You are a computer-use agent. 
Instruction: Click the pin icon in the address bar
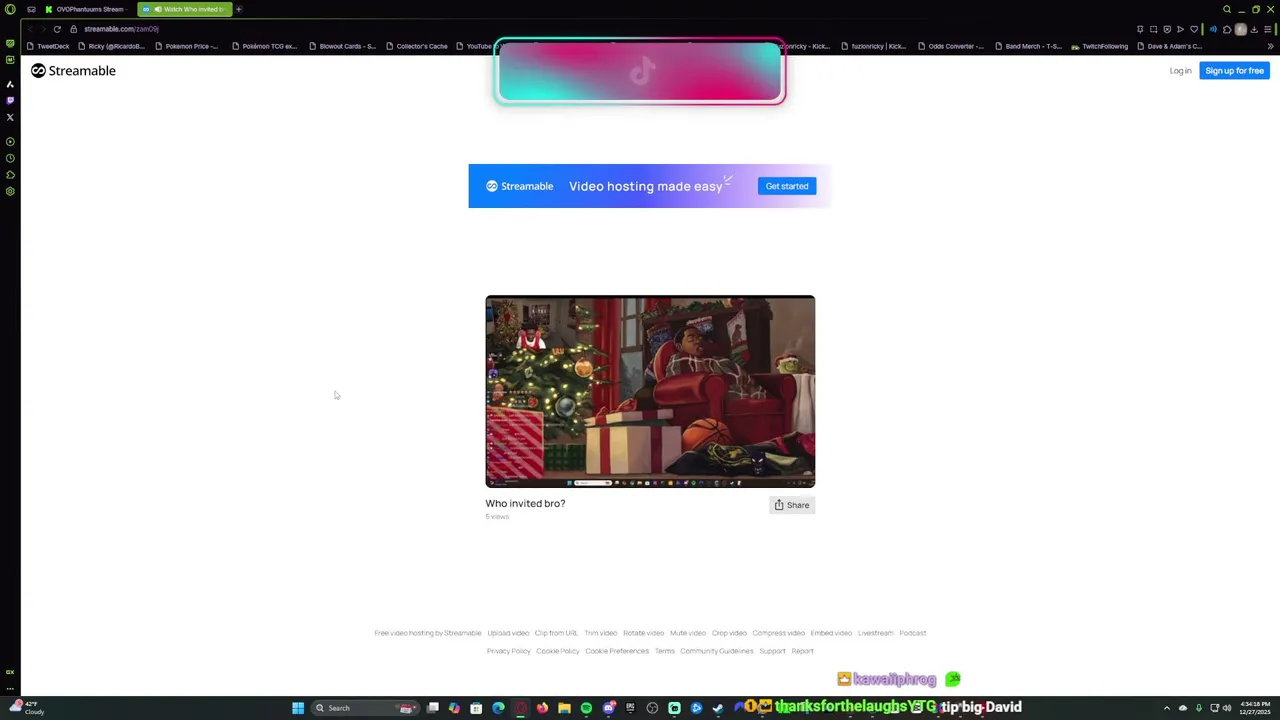pyautogui.click(x=1140, y=29)
